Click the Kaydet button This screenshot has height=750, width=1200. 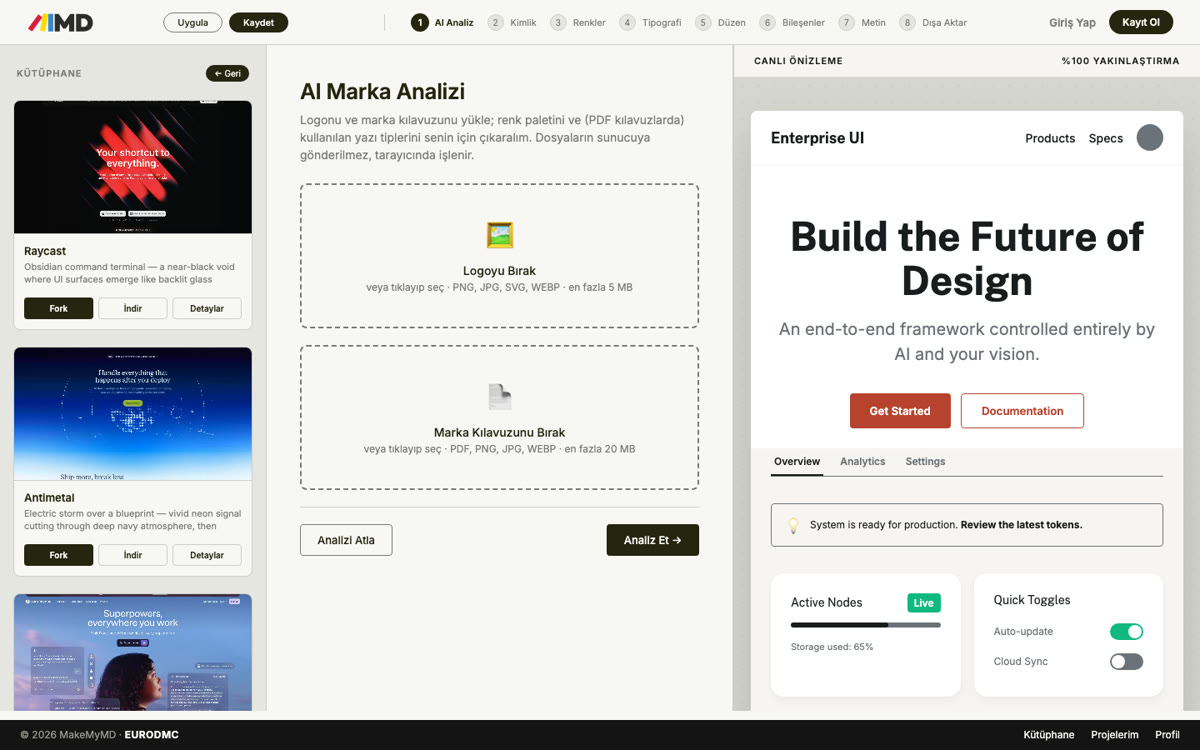259,22
